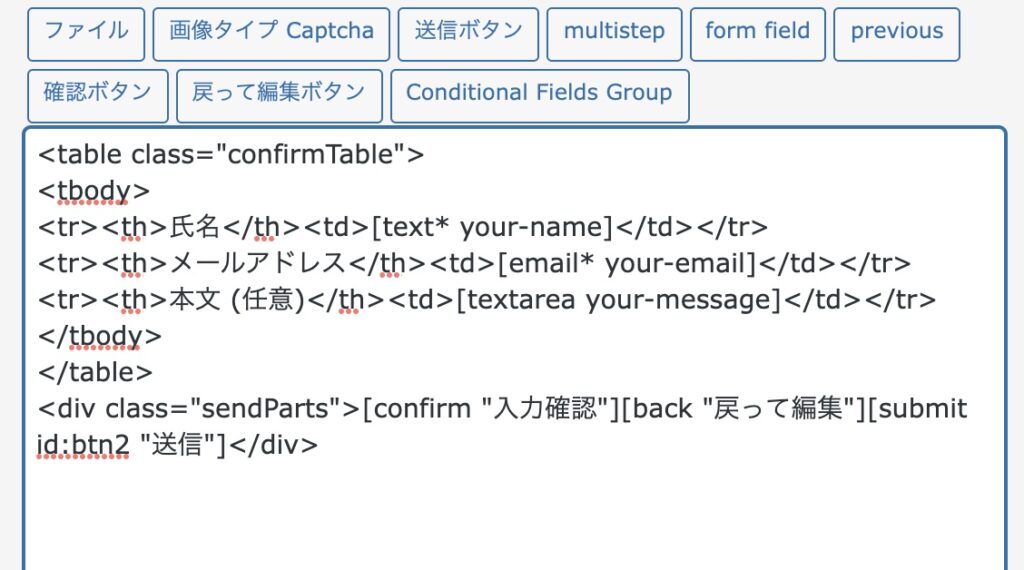Add a 確認ボタン tag

pyautogui.click(x=97, y=94)
